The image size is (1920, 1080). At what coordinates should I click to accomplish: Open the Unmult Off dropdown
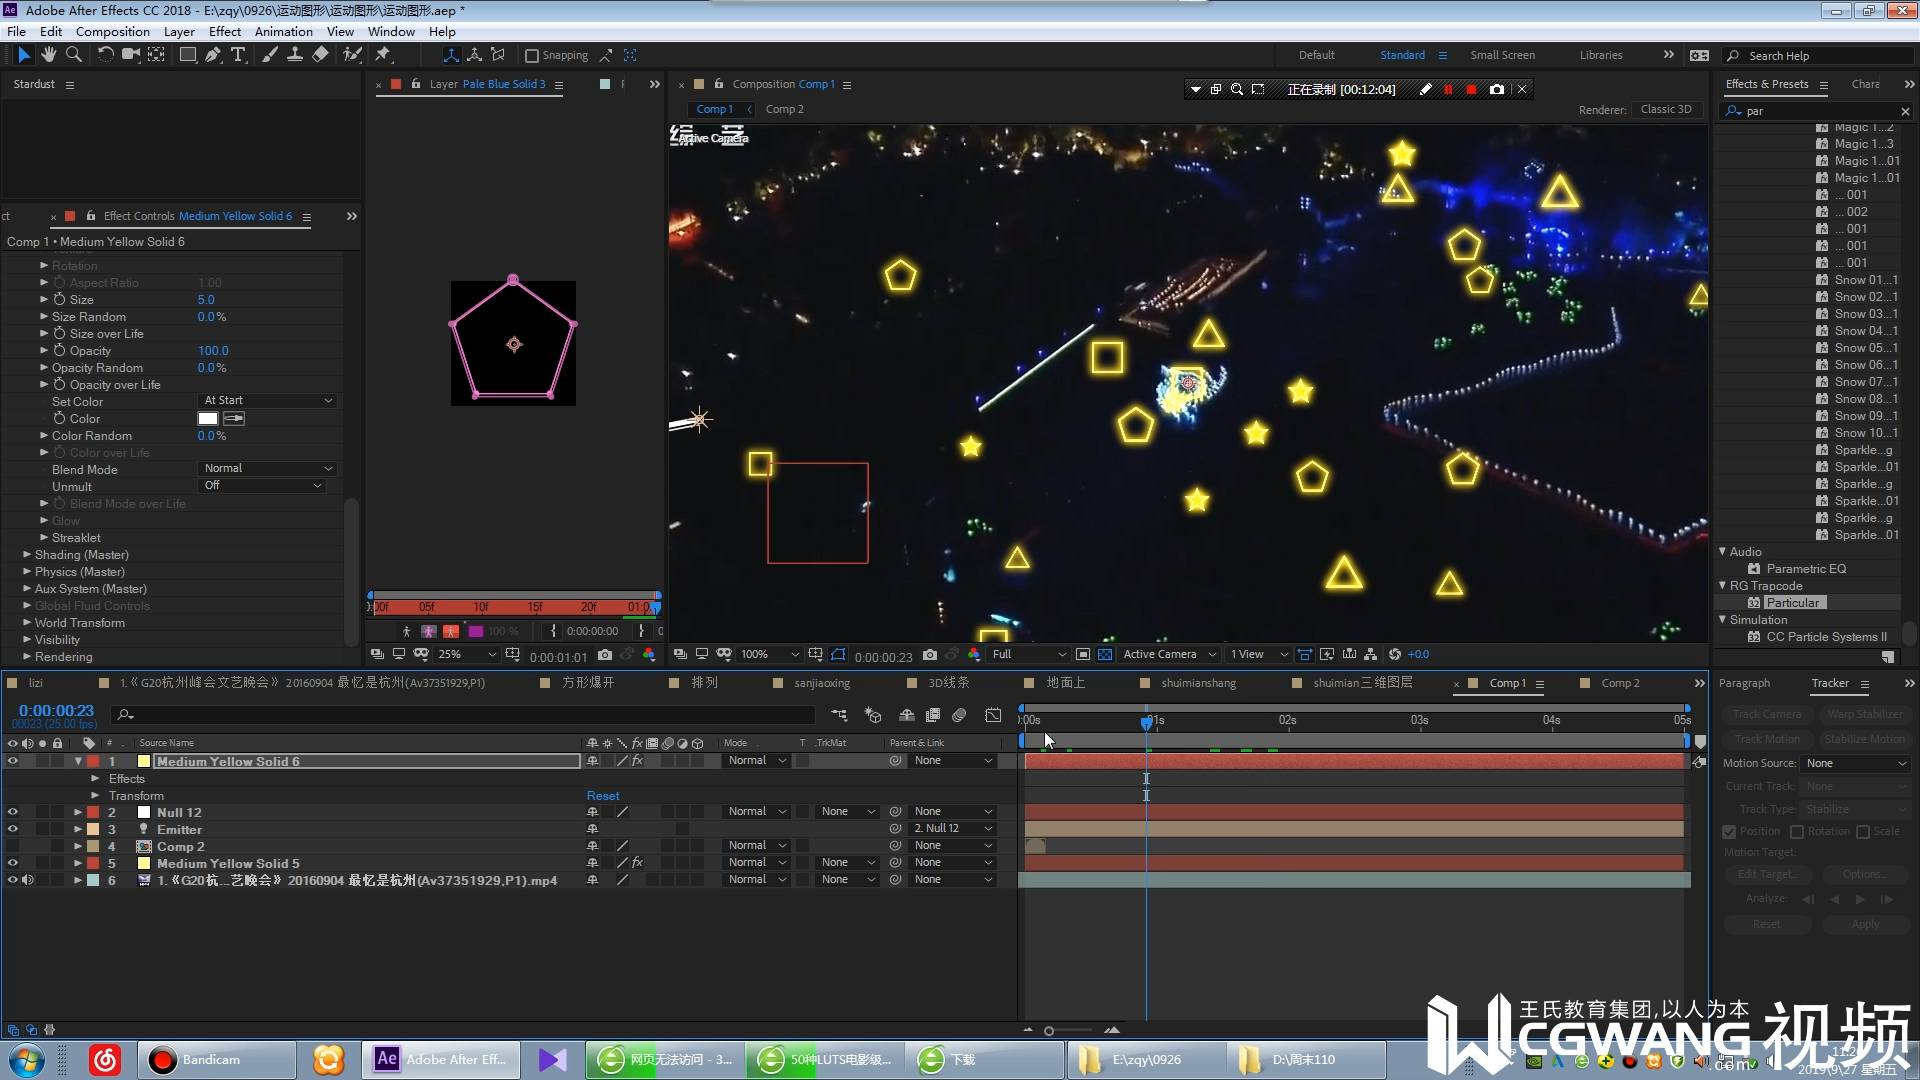pos(261,486)
